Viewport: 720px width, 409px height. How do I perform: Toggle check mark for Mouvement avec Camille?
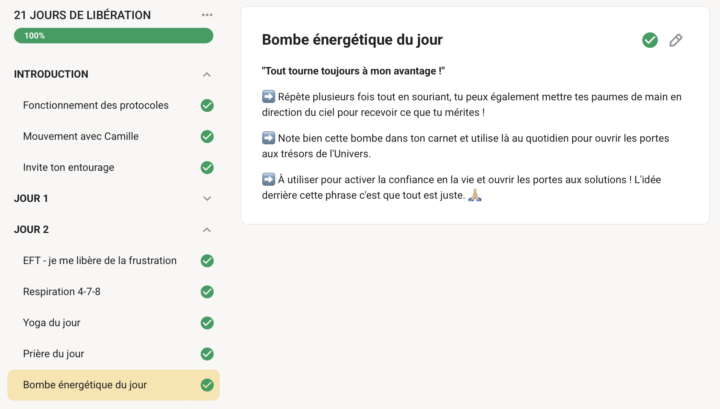point(207,136)
